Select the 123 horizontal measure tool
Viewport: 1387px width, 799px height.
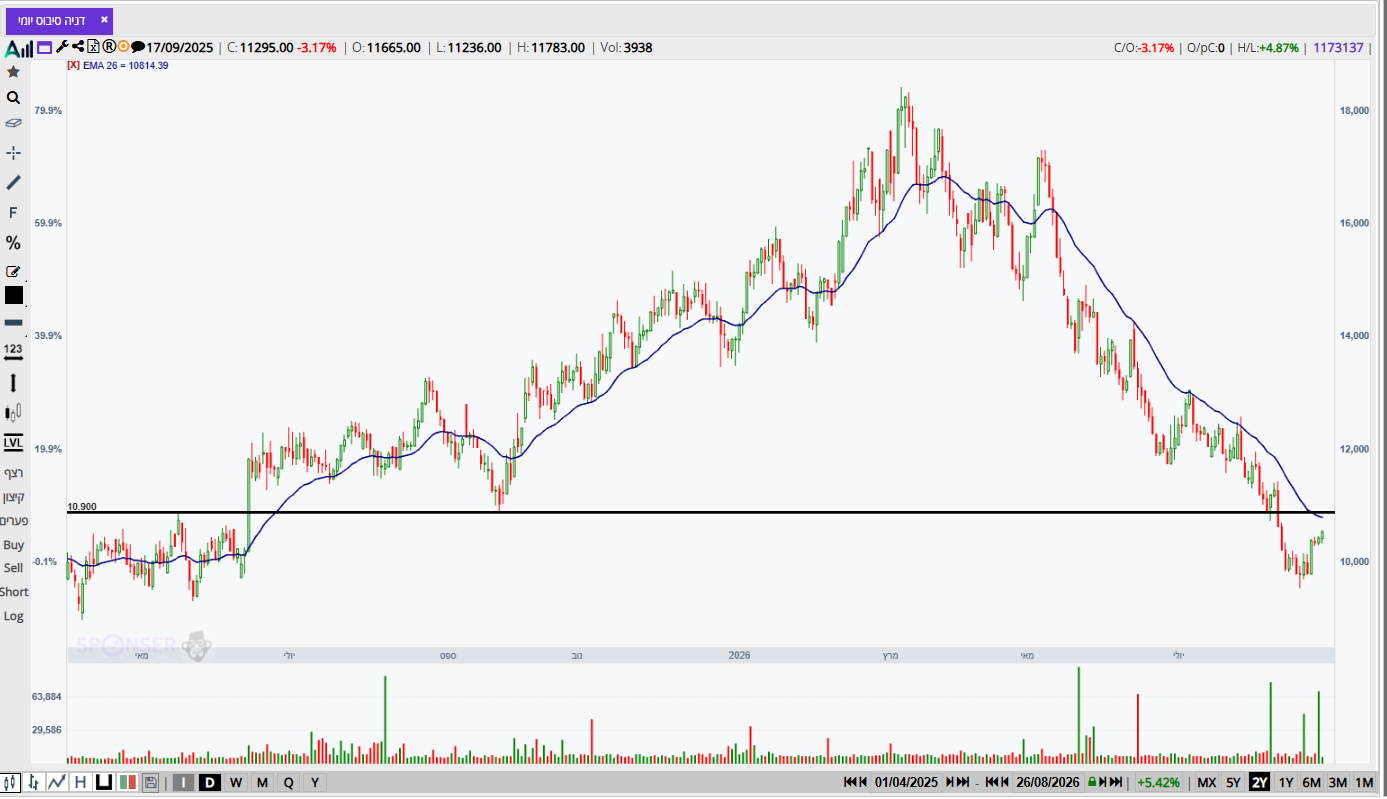(x=13, y=351)
